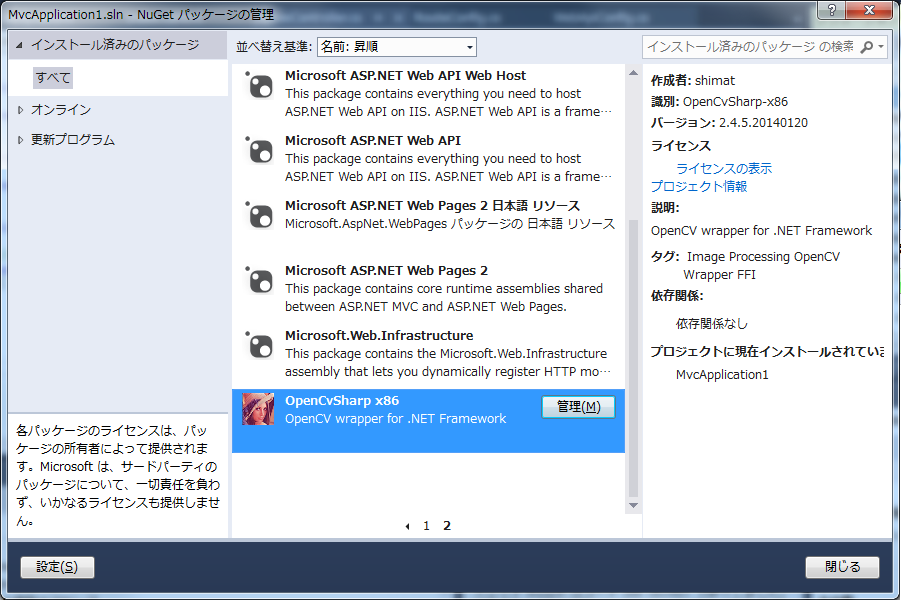Select the Microsoft ASP.NET Web API package title

373,140
